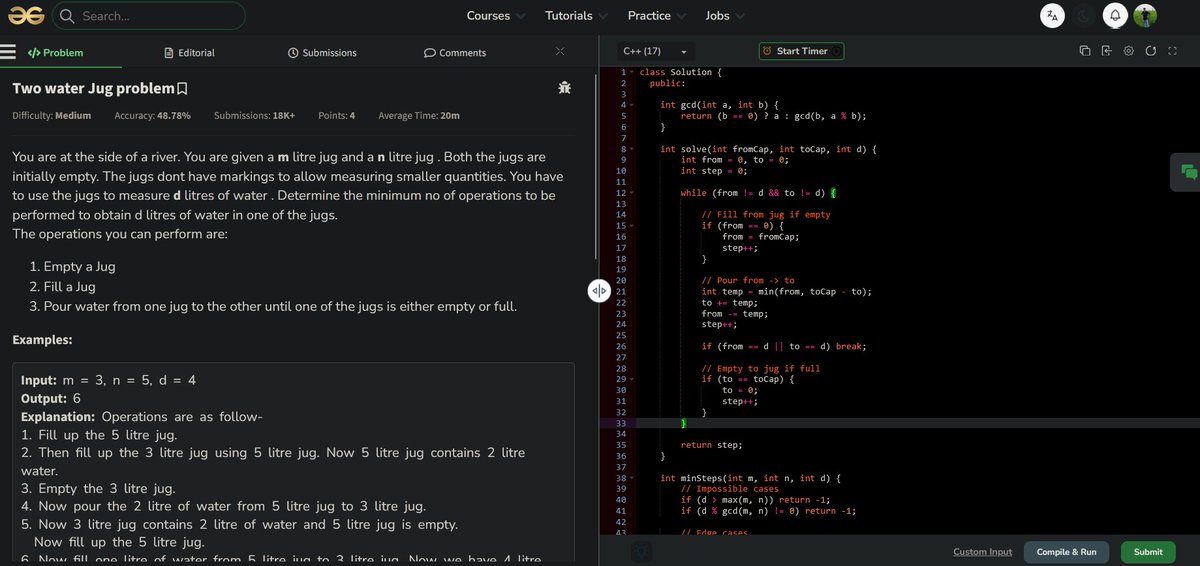The height and width of the screenshot is (566, 1200).
Task: Open the language translate icon
Action: (1053, 15)
